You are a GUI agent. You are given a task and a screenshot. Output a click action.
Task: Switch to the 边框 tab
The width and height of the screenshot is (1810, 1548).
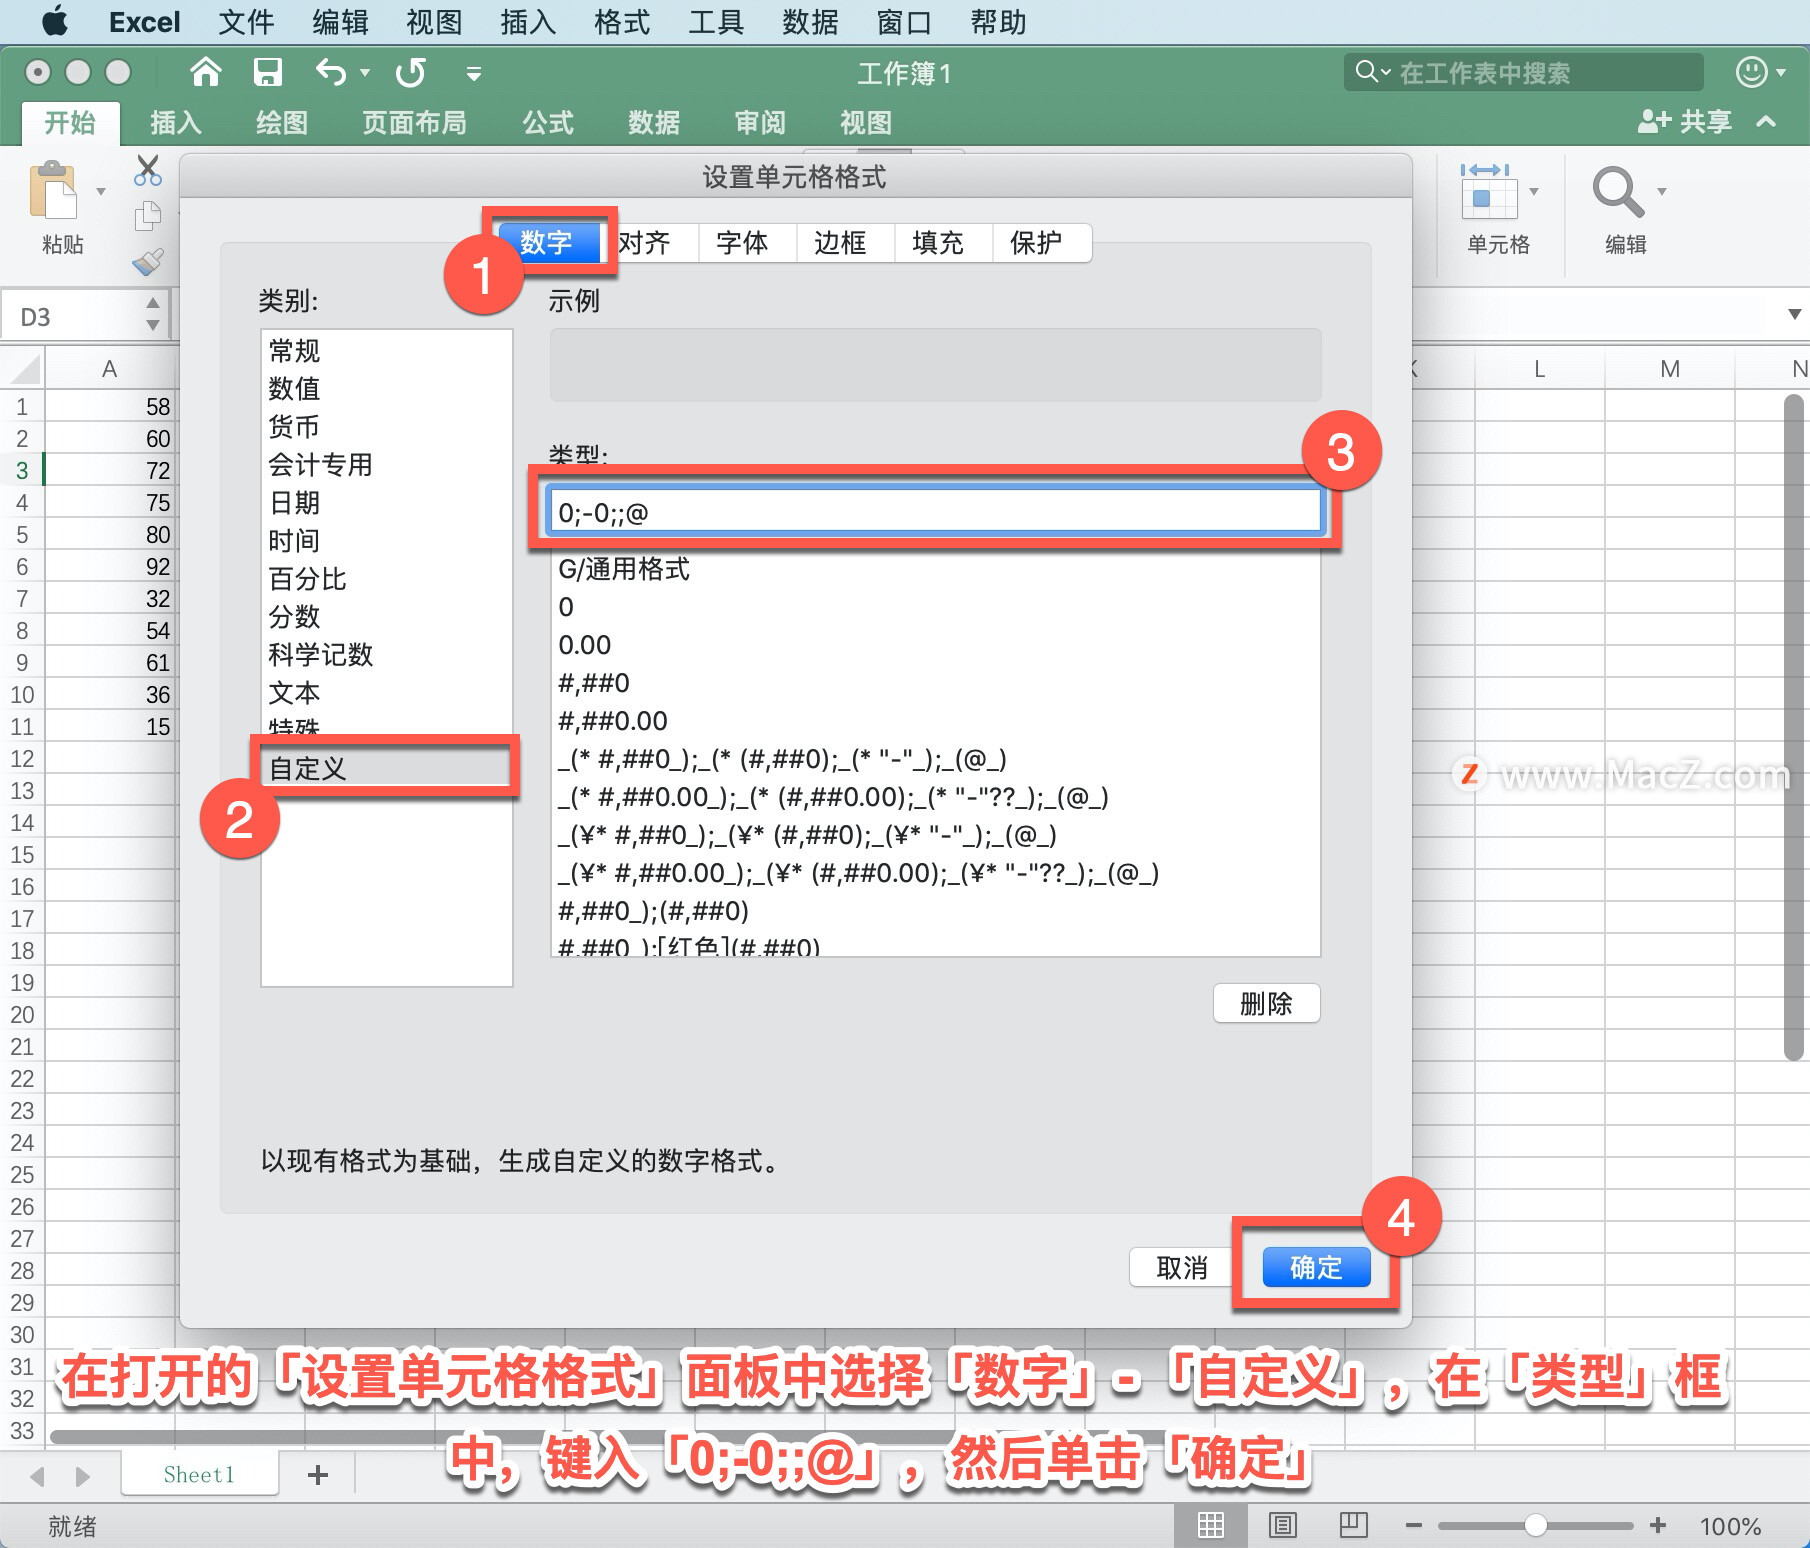click(x=841, y=243)
